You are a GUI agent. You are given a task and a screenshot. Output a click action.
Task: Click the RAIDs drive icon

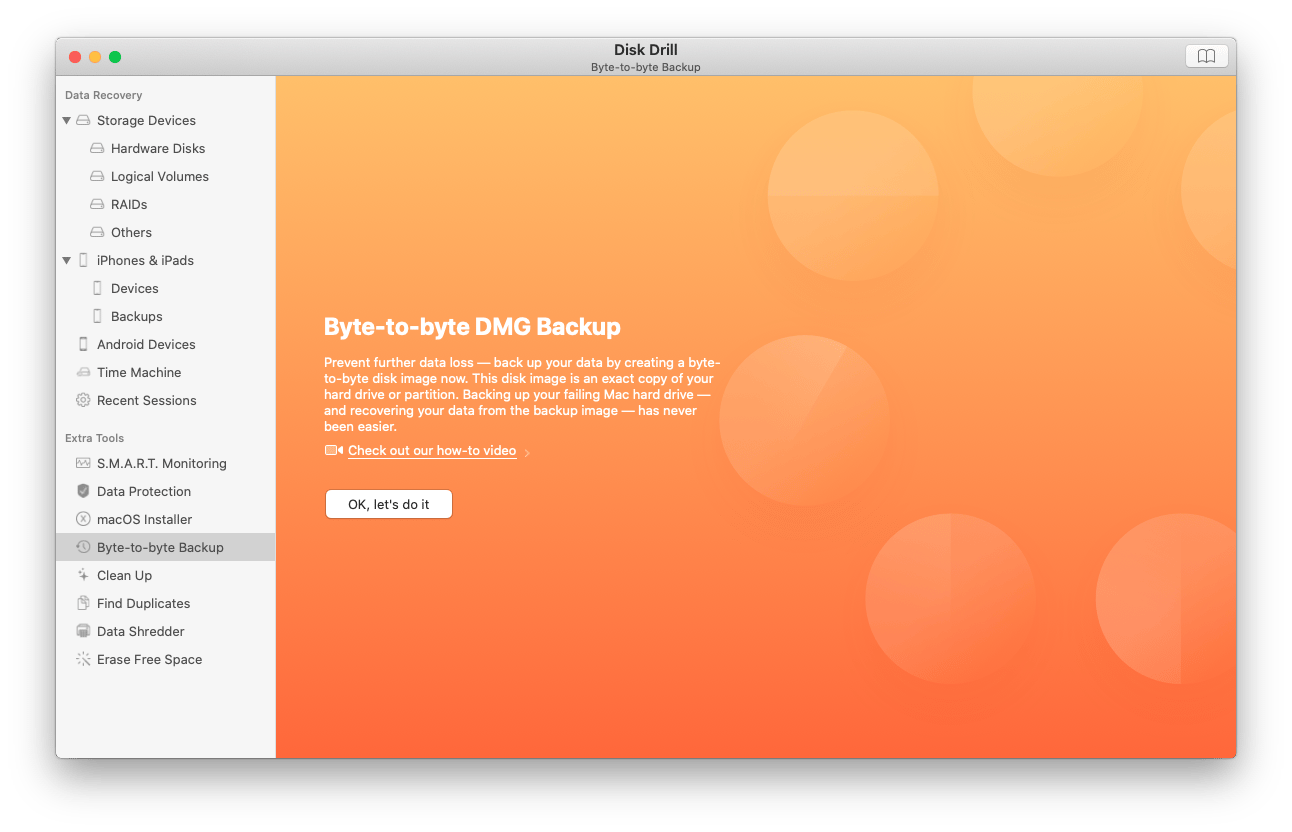point(97,204)
